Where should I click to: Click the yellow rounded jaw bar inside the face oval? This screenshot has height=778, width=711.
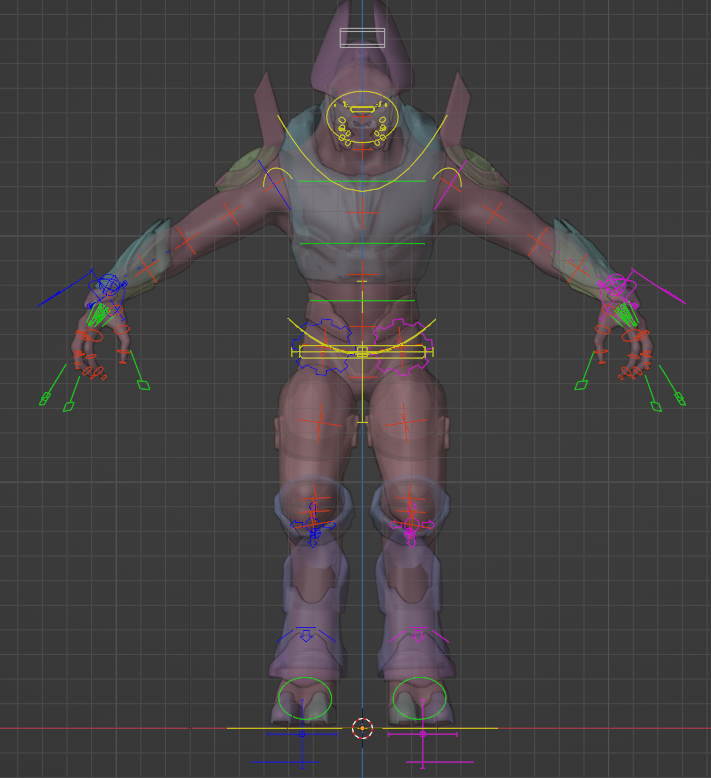point(362,109)
